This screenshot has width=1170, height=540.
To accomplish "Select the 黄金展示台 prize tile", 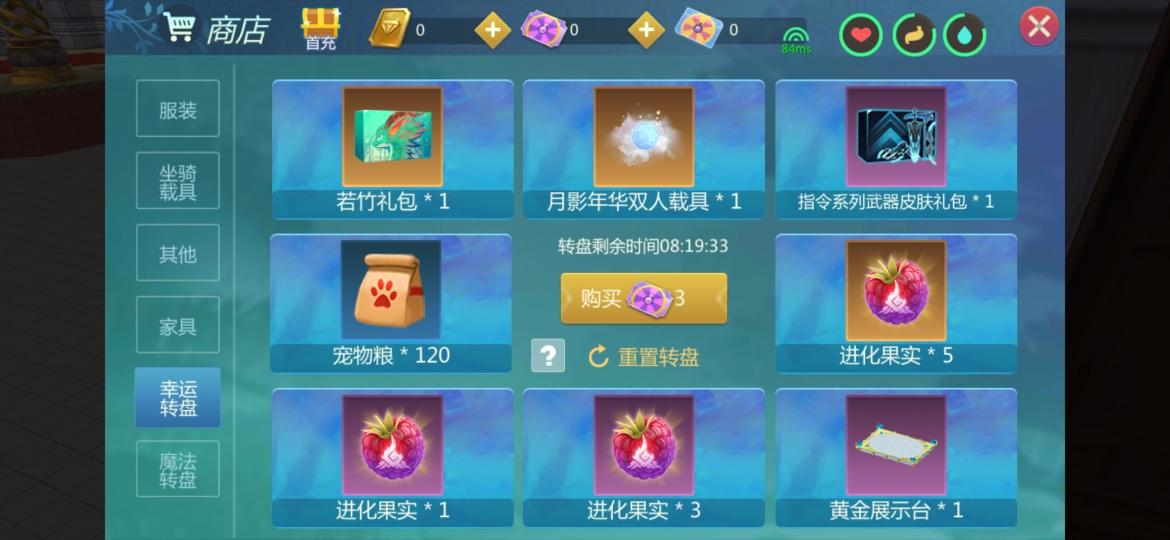I will pos(896,458).
